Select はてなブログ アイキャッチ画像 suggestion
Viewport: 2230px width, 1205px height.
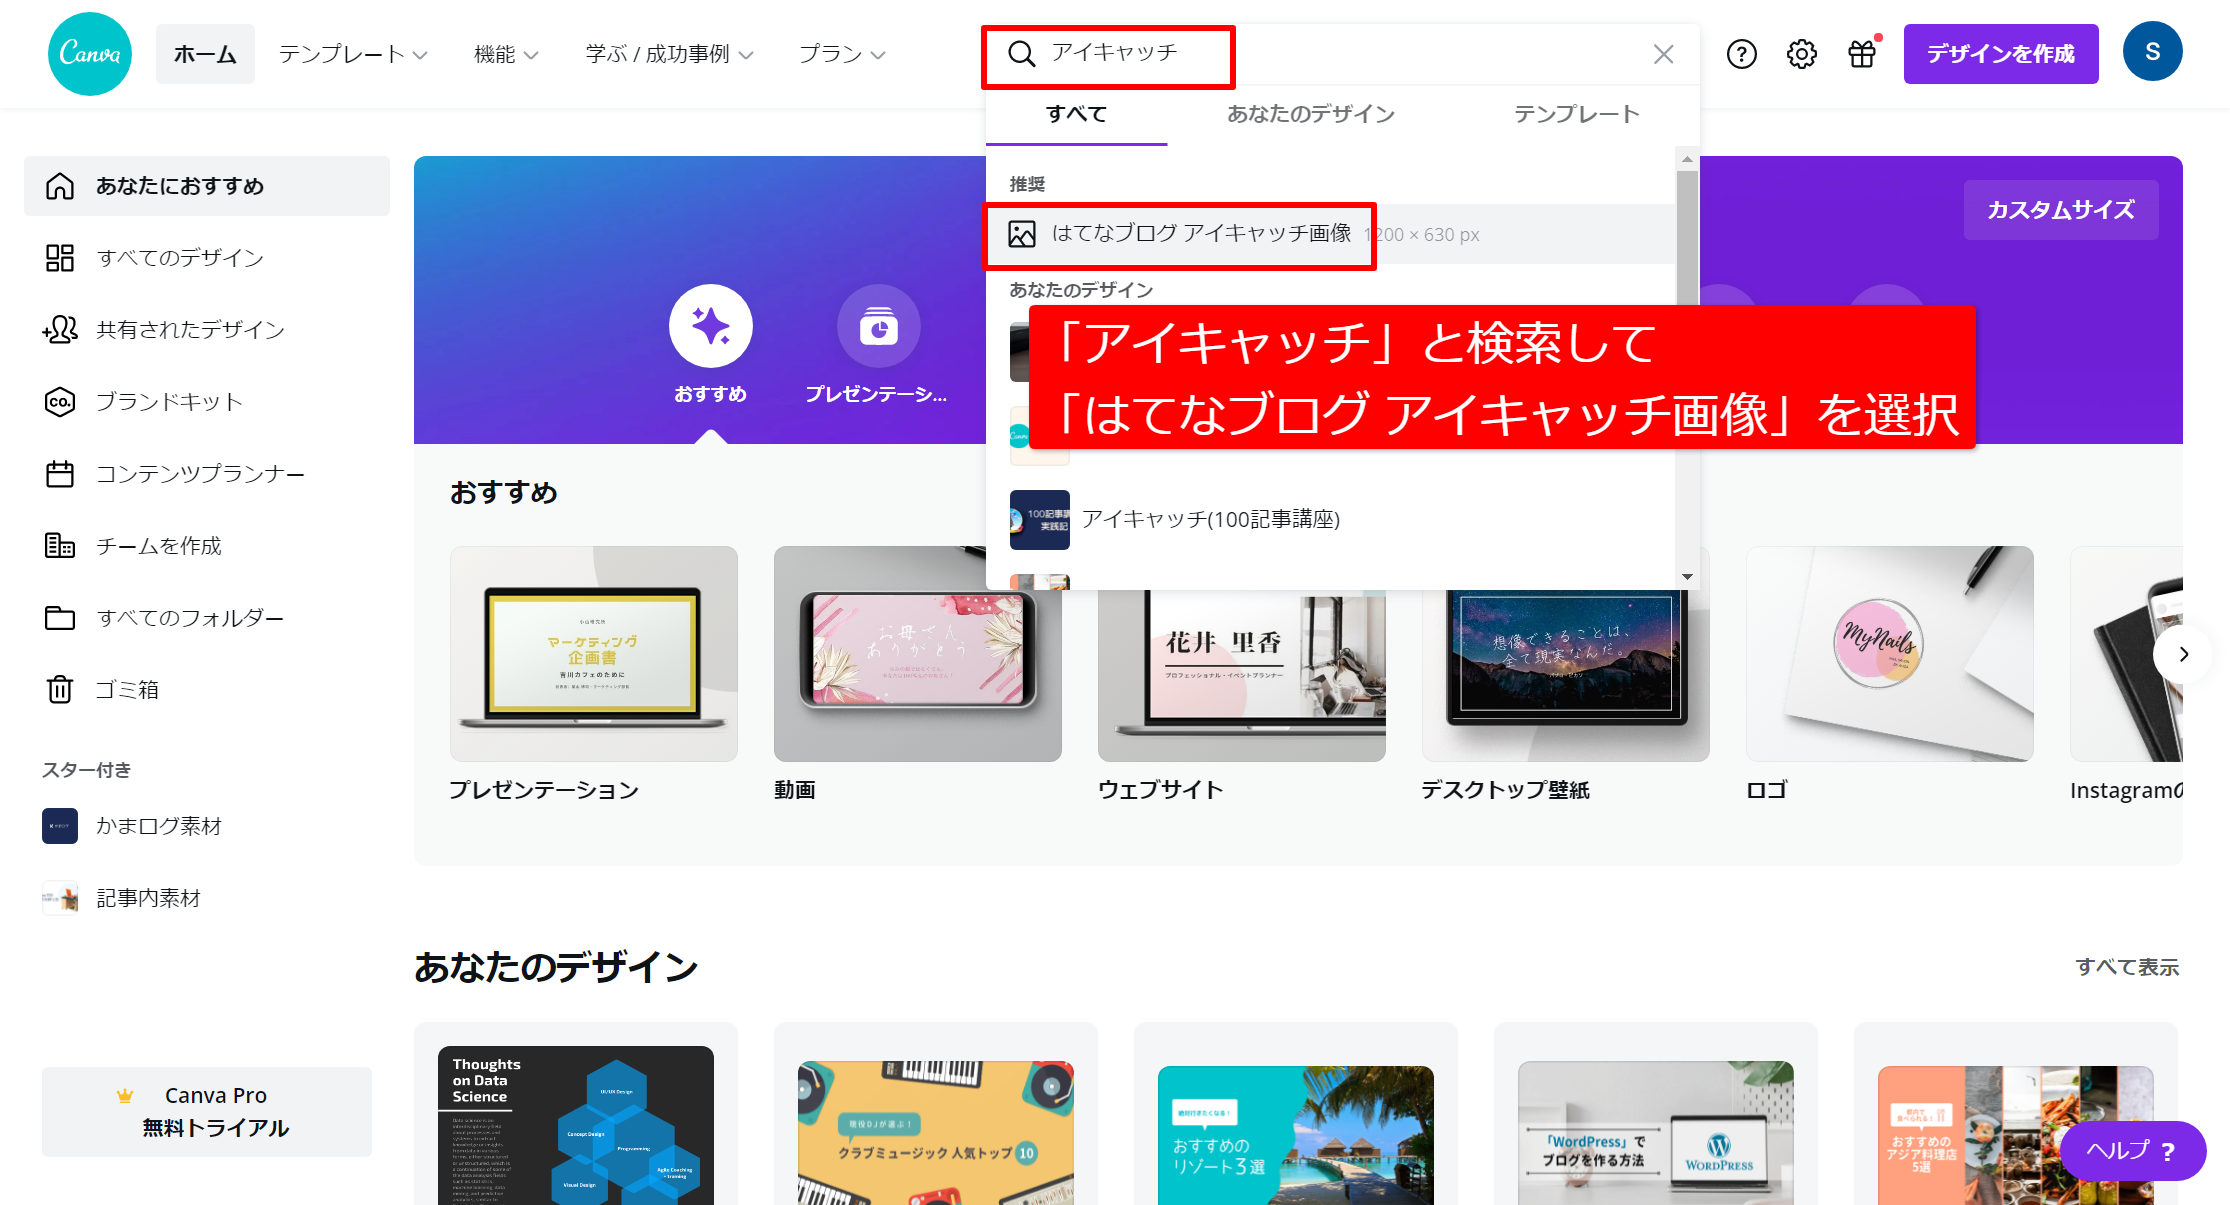[x=1330, y=234]
